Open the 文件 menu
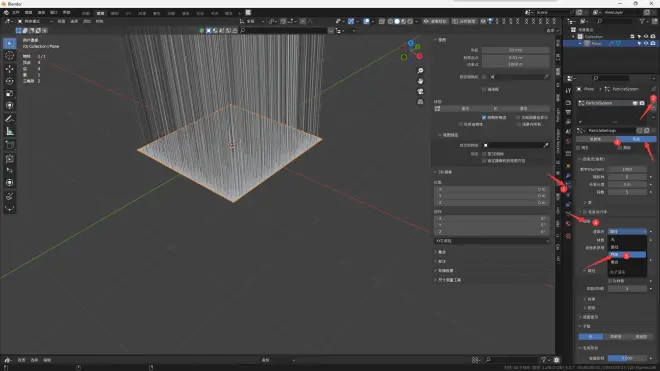Image resolution: width=660 pixels, height=371 pixels. click(16, 13)
